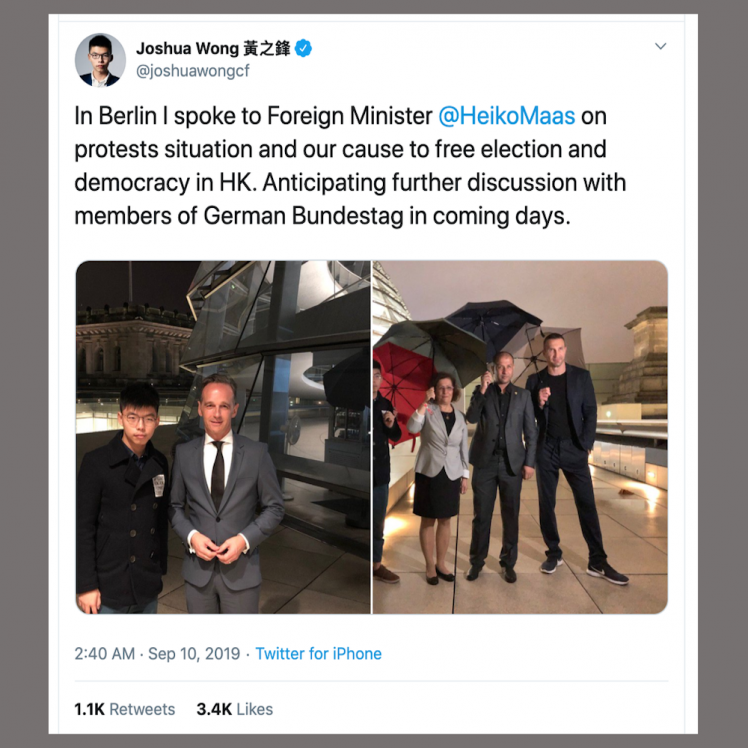748x748 pixels.
Task: Open the Joshua Wong profile avatar
Action: point(100,60)
